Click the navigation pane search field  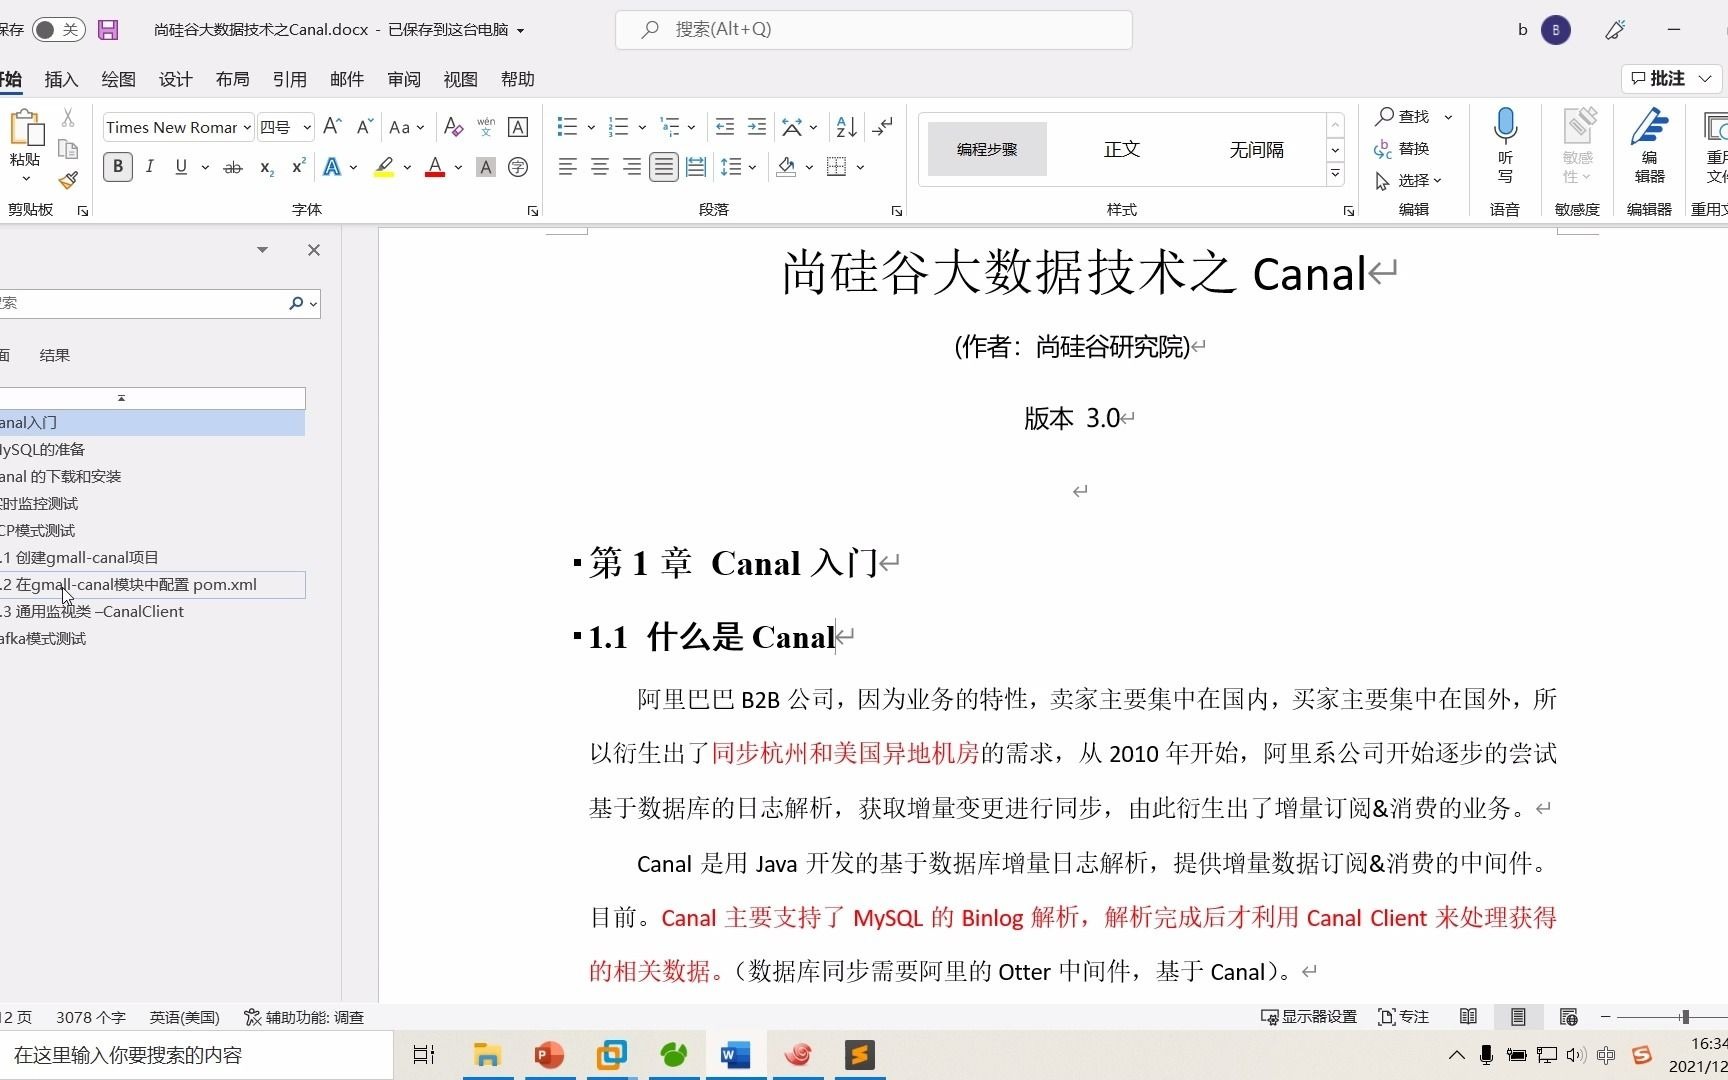click(x=142, y=303)
